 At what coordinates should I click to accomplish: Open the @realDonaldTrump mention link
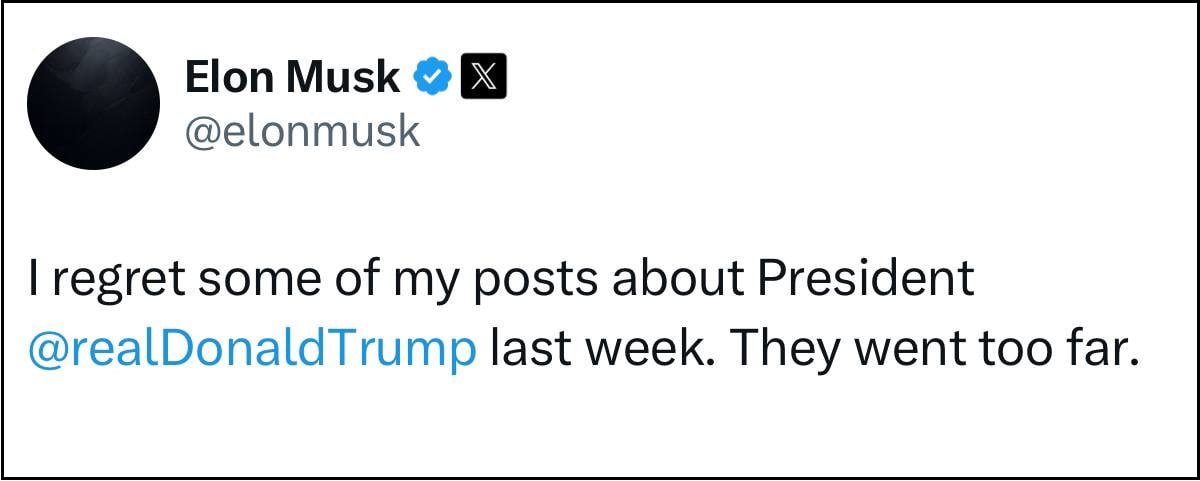[252, 351]
